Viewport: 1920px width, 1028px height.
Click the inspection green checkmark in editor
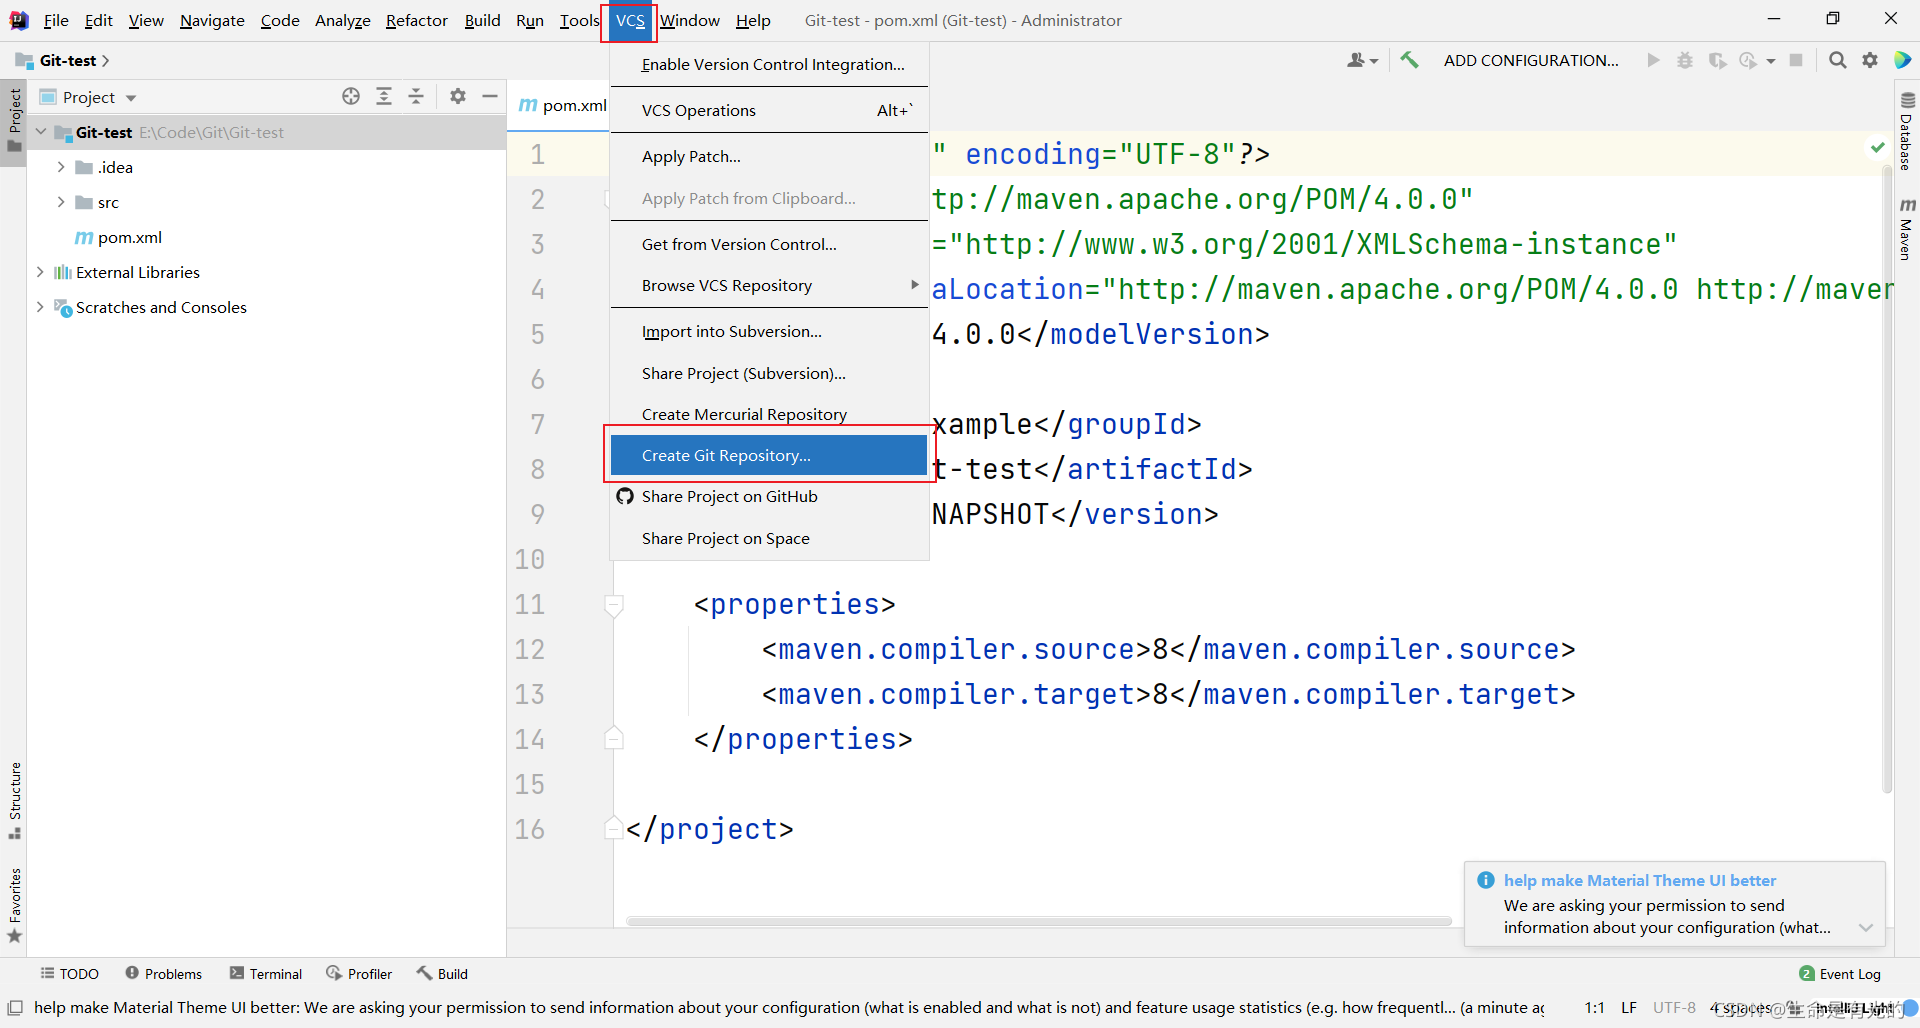[x=1877, y=148]
